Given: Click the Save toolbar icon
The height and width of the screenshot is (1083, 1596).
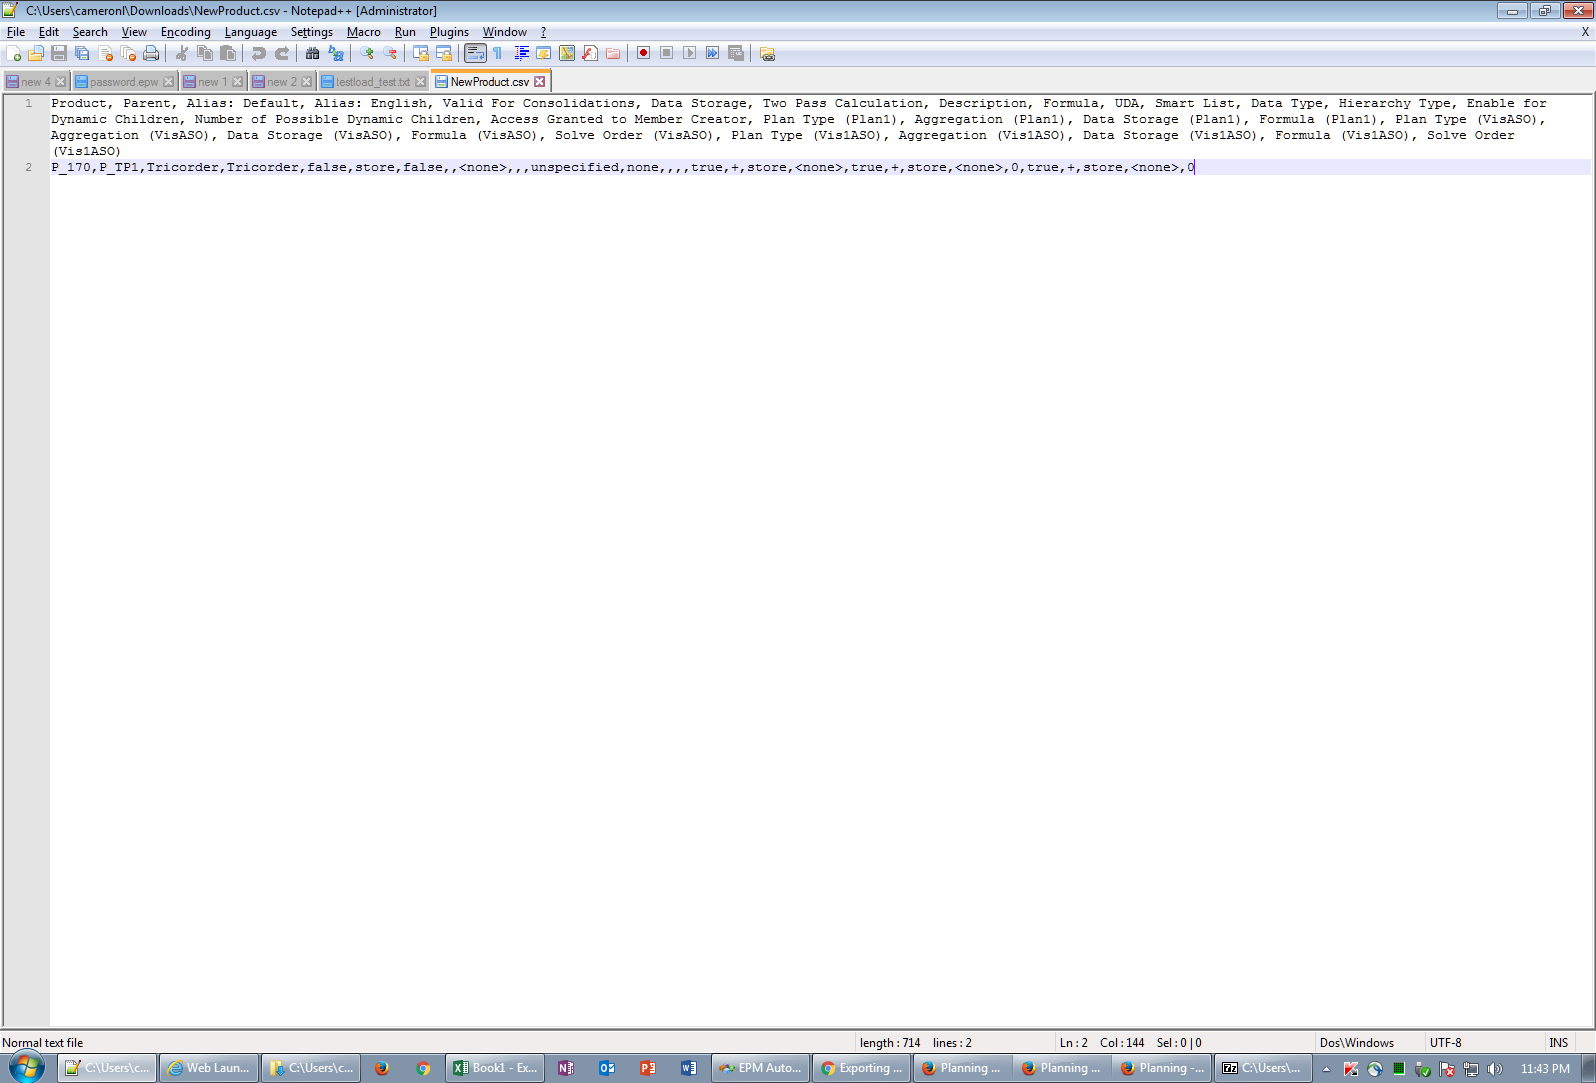Looking at the screenshot, I should tap(59, 53).
